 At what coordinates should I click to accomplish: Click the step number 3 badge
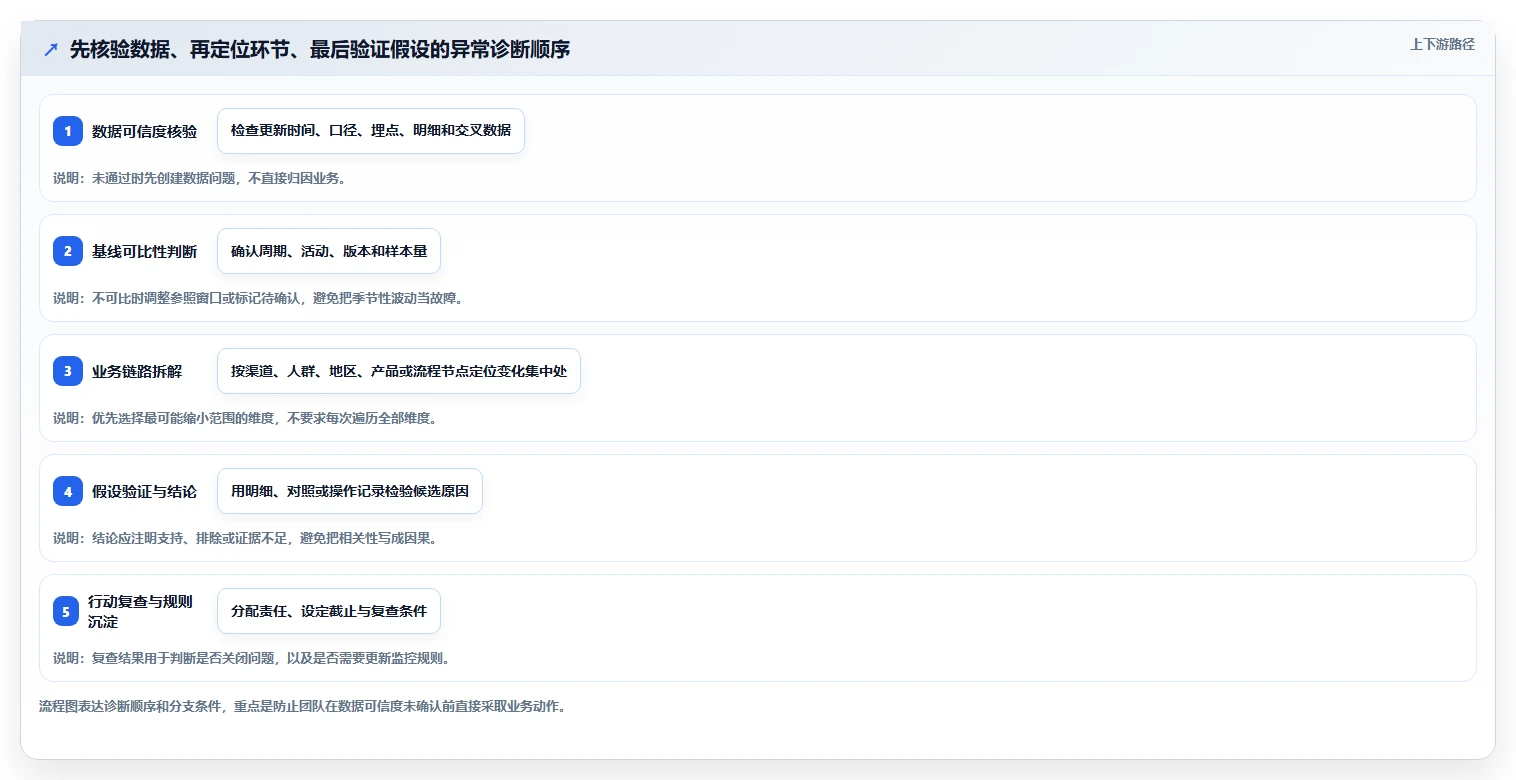(x=68, y=371)
